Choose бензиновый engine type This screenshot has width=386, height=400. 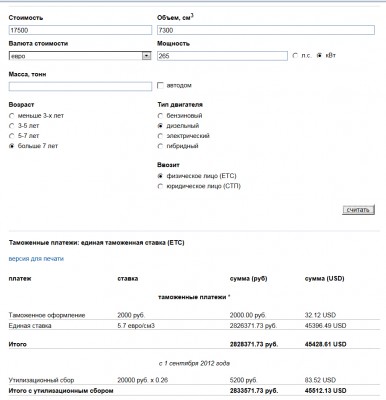click(x=160, y=116)
